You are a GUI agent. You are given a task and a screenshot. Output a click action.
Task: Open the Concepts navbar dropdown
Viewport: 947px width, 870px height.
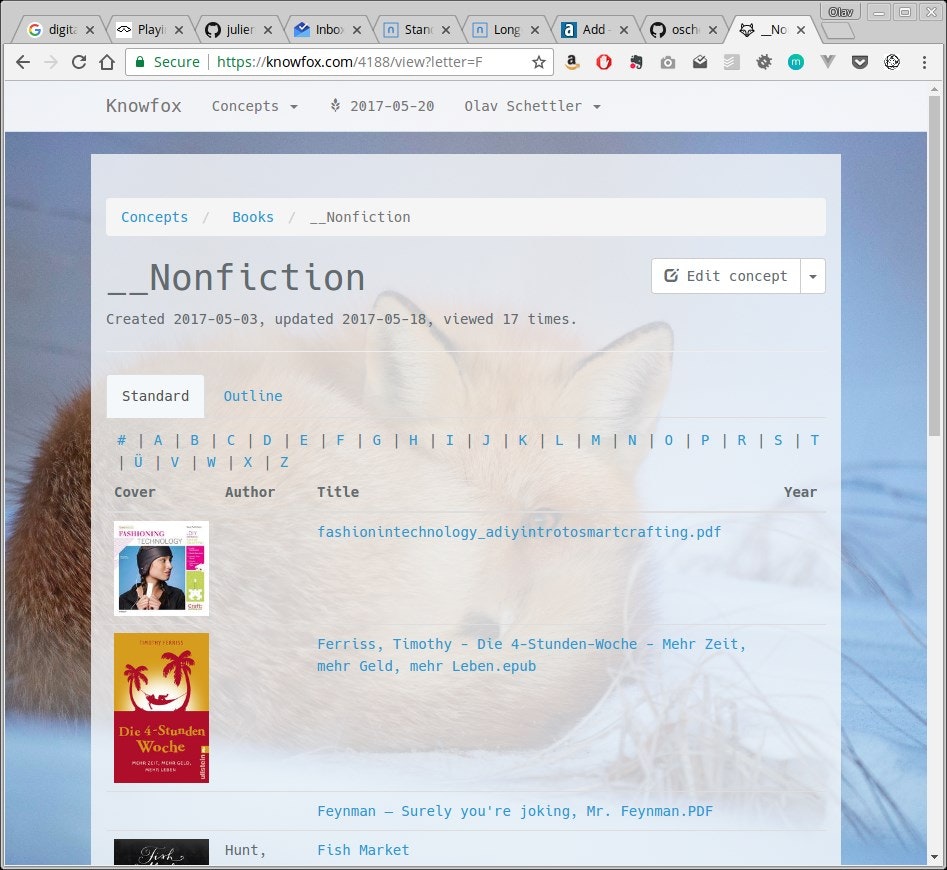coord(254,106)
